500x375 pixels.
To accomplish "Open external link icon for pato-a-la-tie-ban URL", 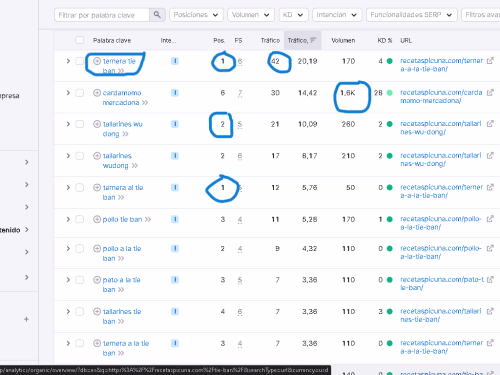I will pyautogui.click(x=490, y=280).
